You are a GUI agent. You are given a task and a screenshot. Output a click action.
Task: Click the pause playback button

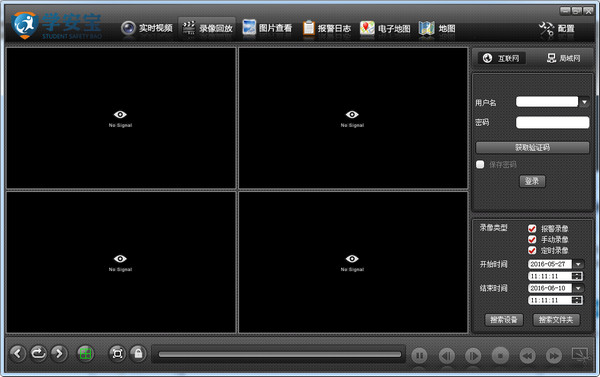pyautogui.click(x=419, y=356)
